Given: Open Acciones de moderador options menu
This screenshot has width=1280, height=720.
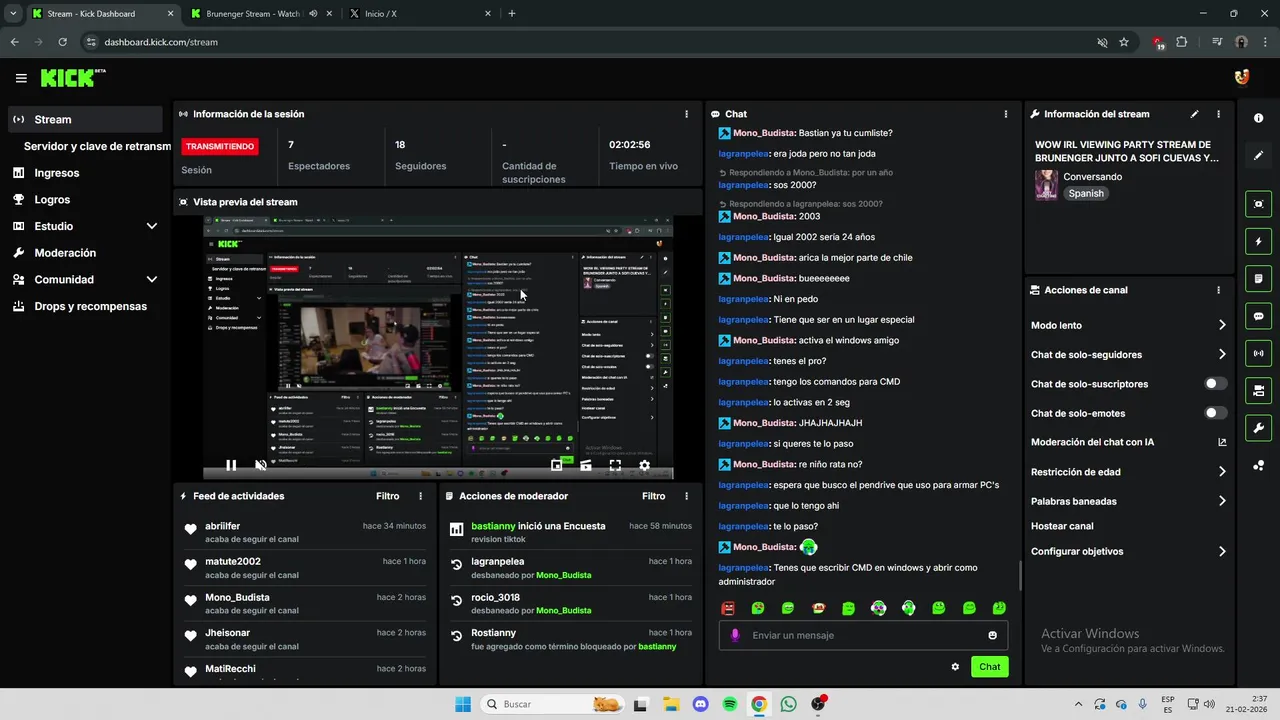Looking at the screenshot, I should (686, 496).
